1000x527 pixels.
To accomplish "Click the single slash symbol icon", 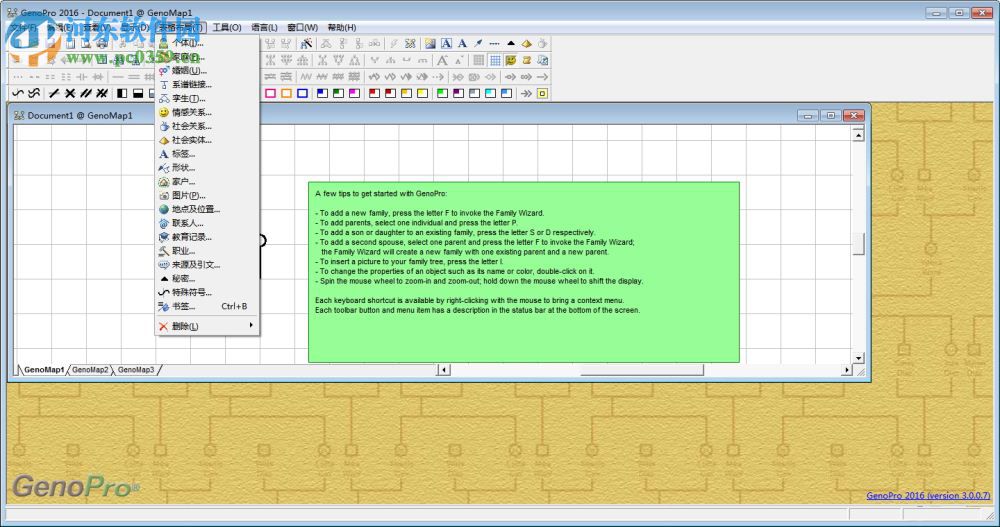I will (54, 93).
